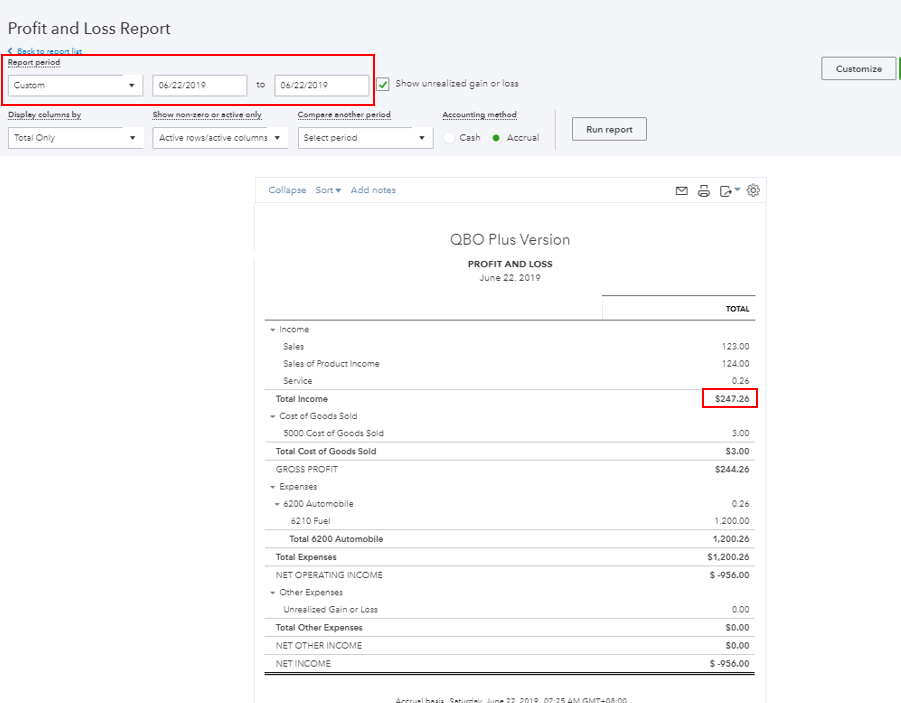Click Total 6200 Automobile amount 1,200.26
This screenshot has width=901, height=703.
[x=731, y=539]
